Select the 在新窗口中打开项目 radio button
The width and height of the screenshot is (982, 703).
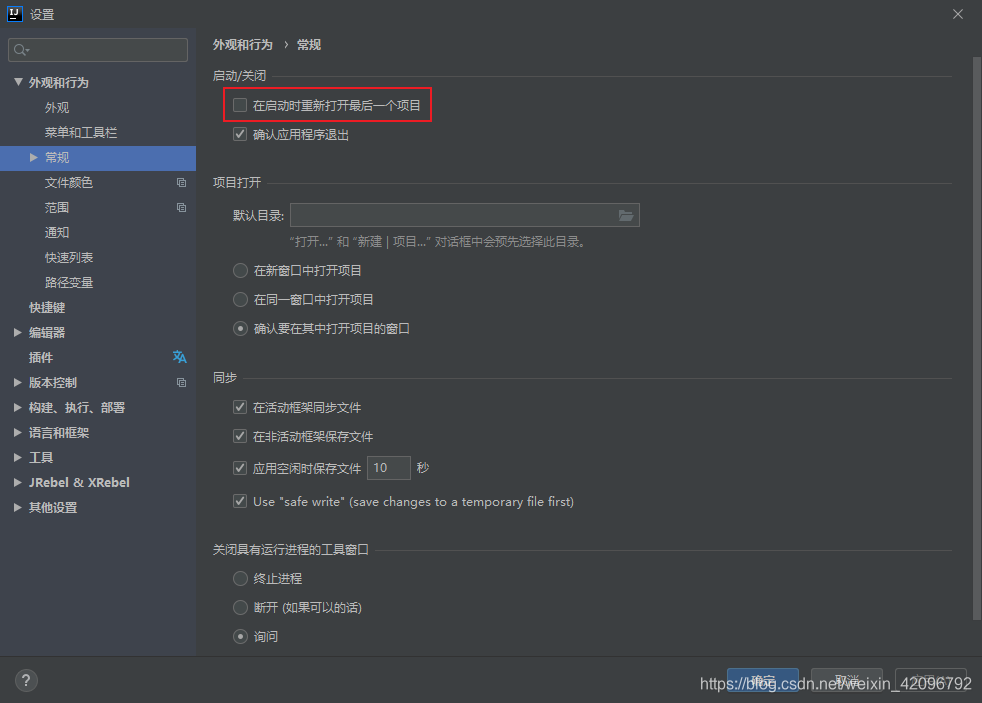[x=240, y=269]
